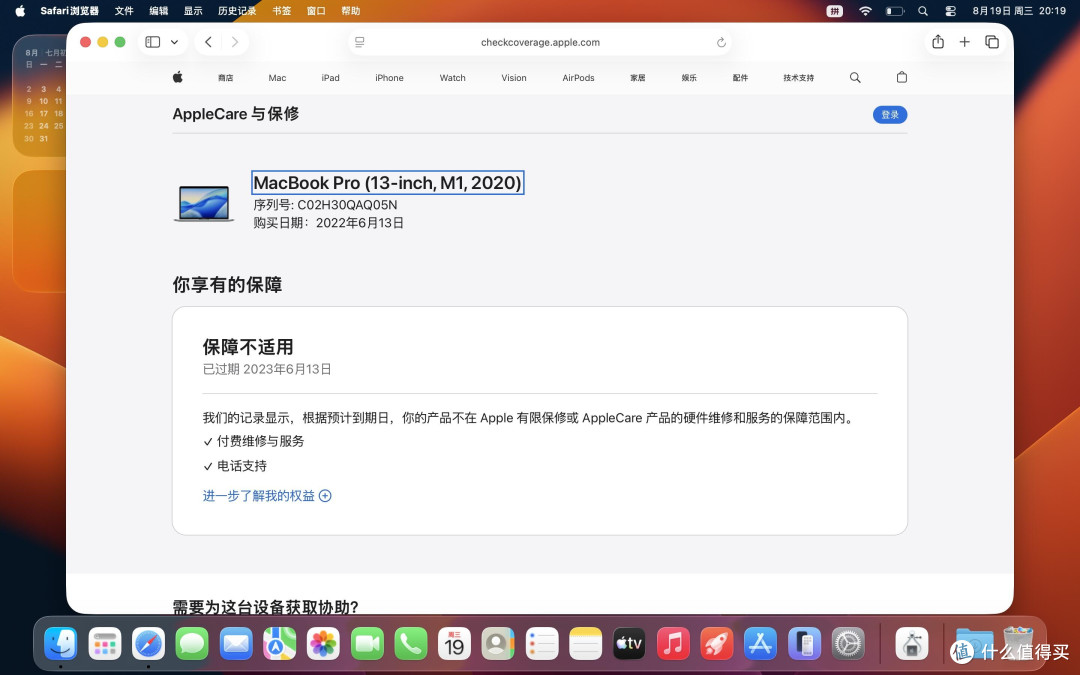This screenshot has height=675, width=1080.
Task: Open Spotlight search in menu bar
Action: 923,10
